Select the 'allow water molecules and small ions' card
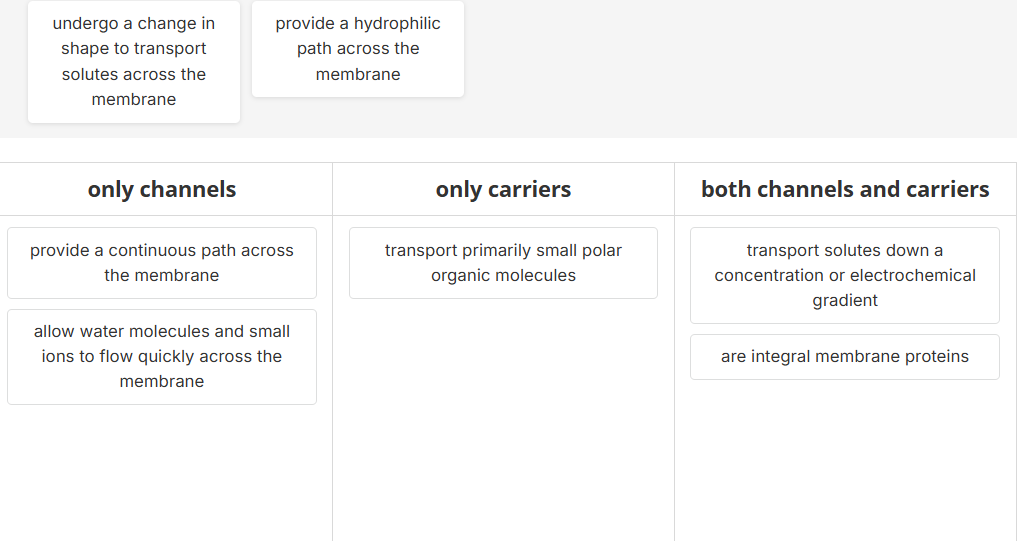 coord(162,357)
